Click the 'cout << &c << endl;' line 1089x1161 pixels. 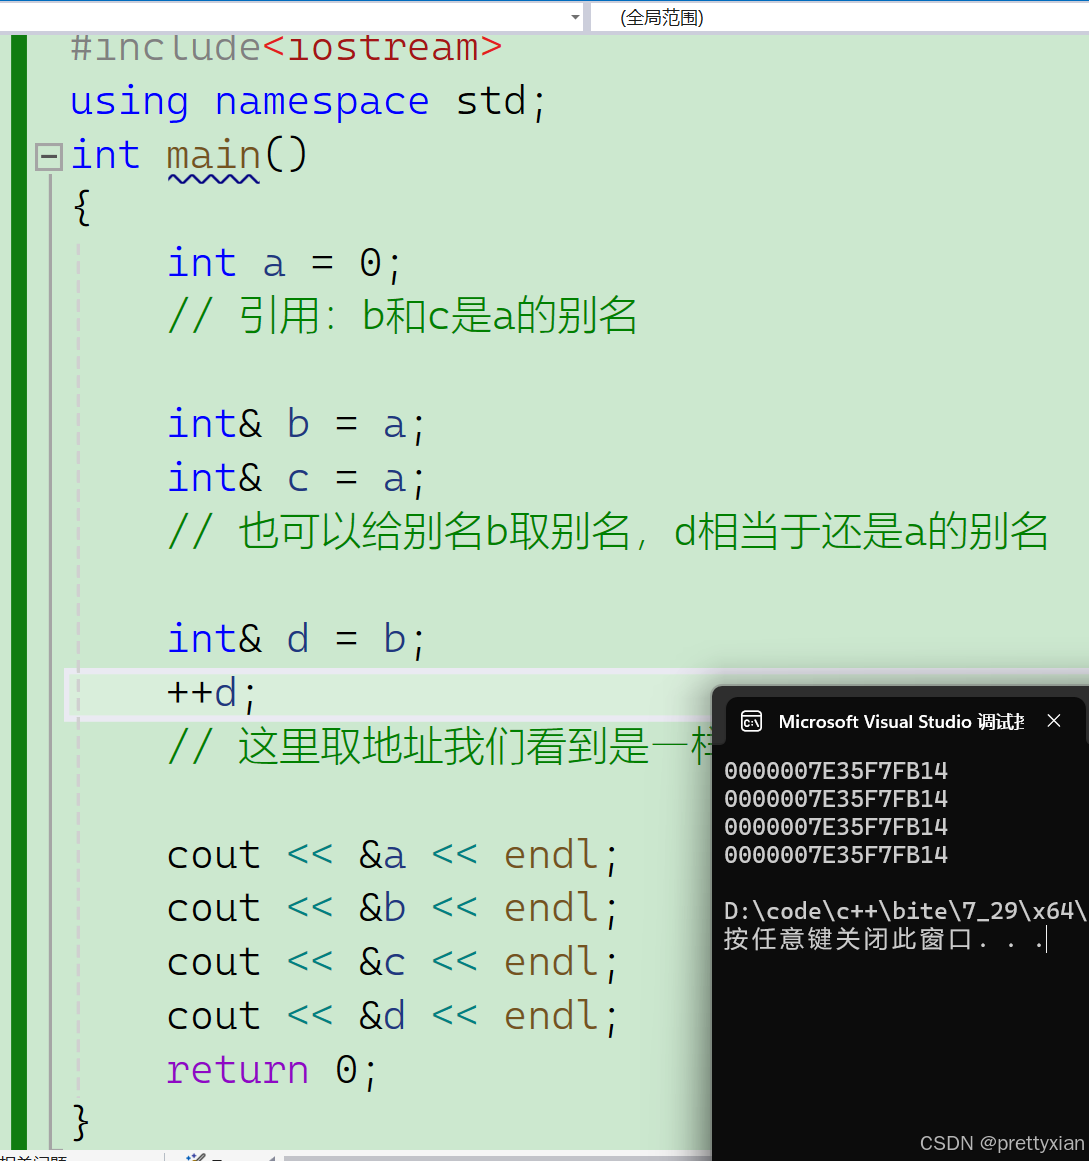(392, 963)
